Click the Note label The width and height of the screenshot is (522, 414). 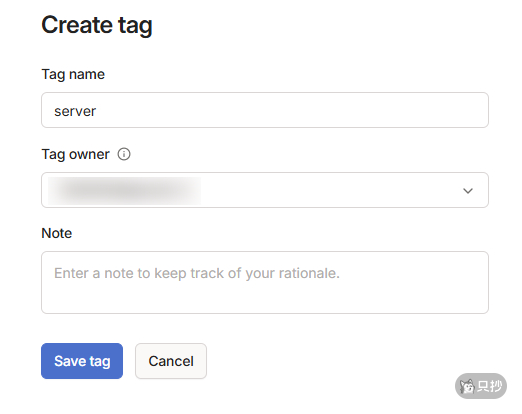pyautogui.click(x=57, y=233)
